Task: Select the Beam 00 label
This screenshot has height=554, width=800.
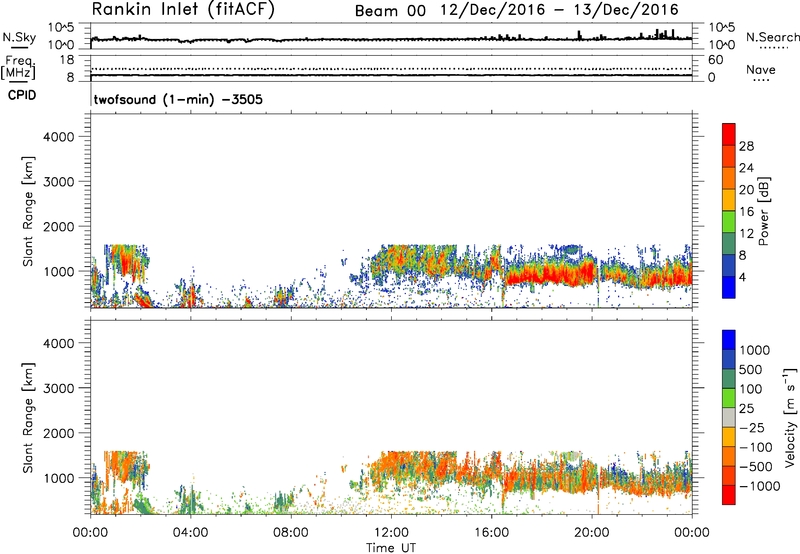Action: point(390,11)
